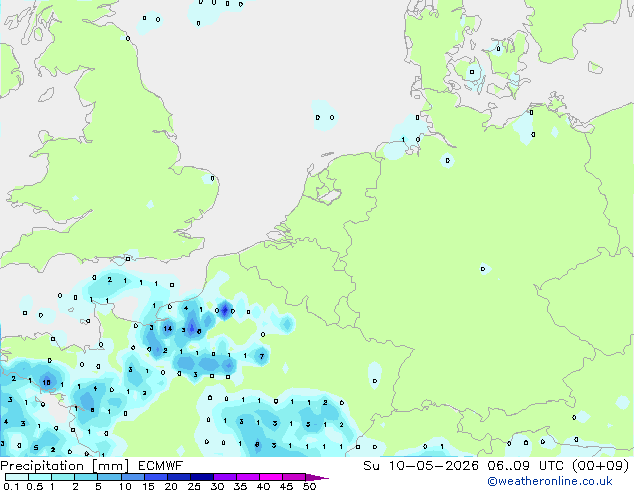Pick the legend swatch between 20 and 25
The height and width of the screenshot is (490, 634).
click(x=179, y=477)
